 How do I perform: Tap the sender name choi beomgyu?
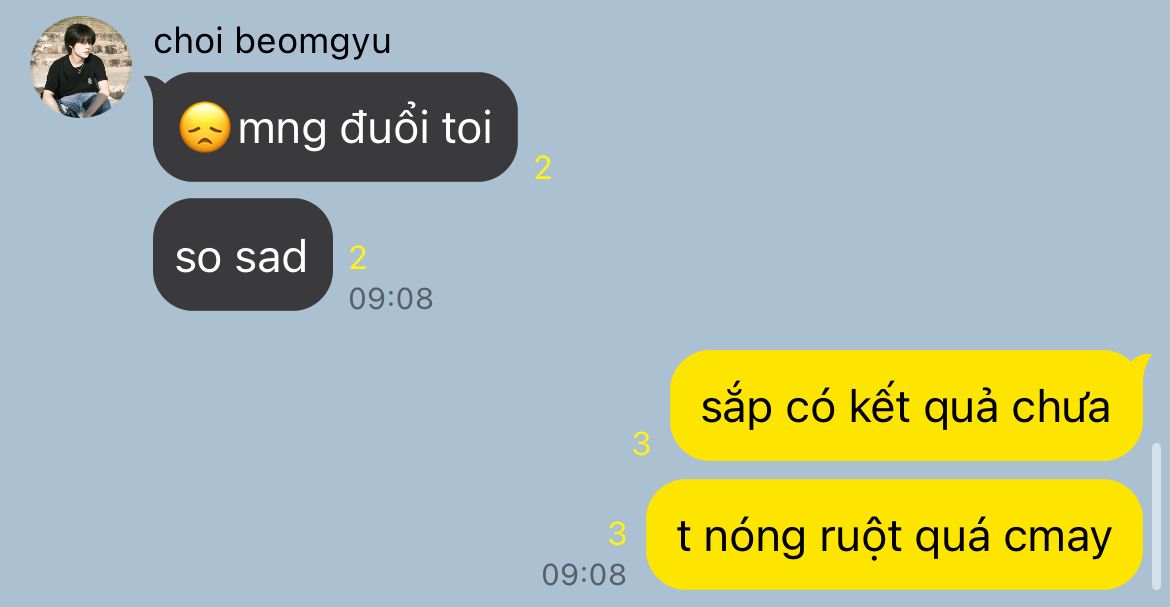272,41
